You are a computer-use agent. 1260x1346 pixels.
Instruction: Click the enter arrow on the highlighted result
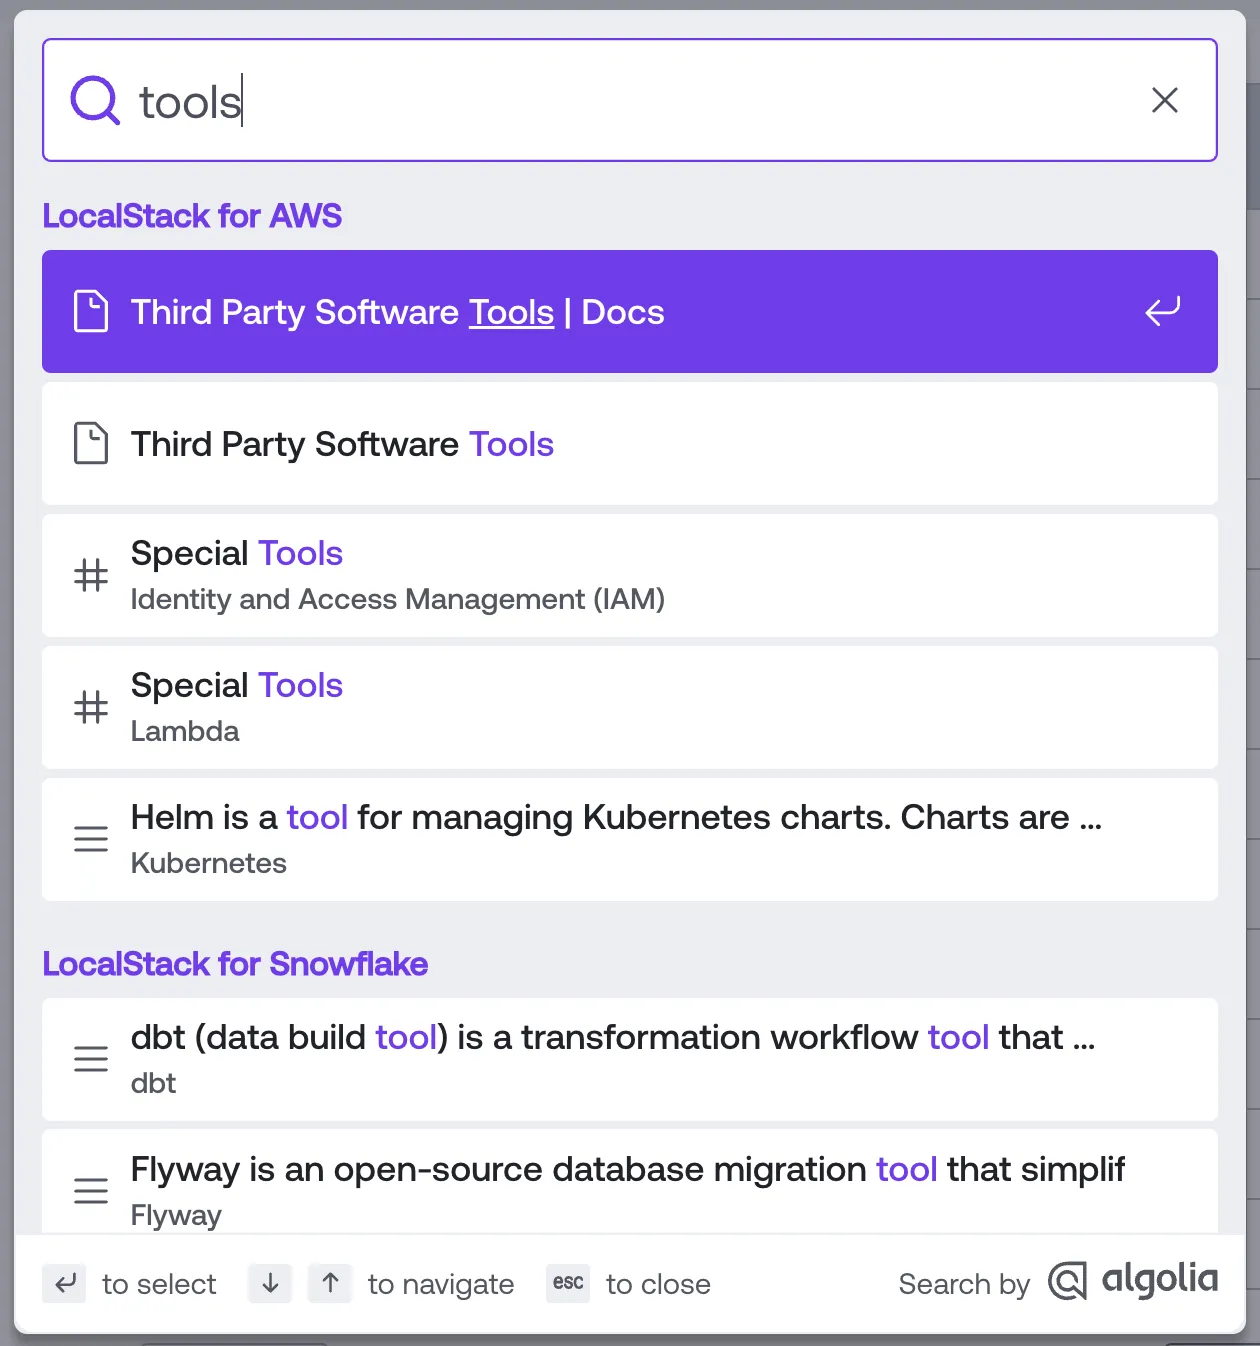click(x=1162, y=312)
